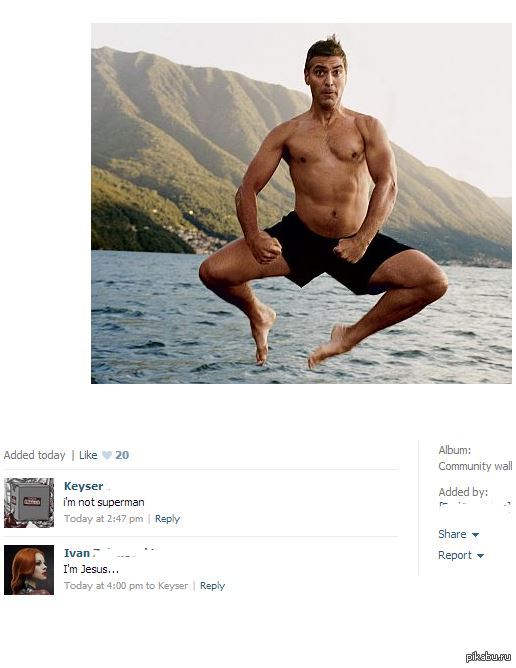The image size is (516, 668).
Task: Open the Added by uploader name
Action: pyautogui.click(x=475, y=507)
